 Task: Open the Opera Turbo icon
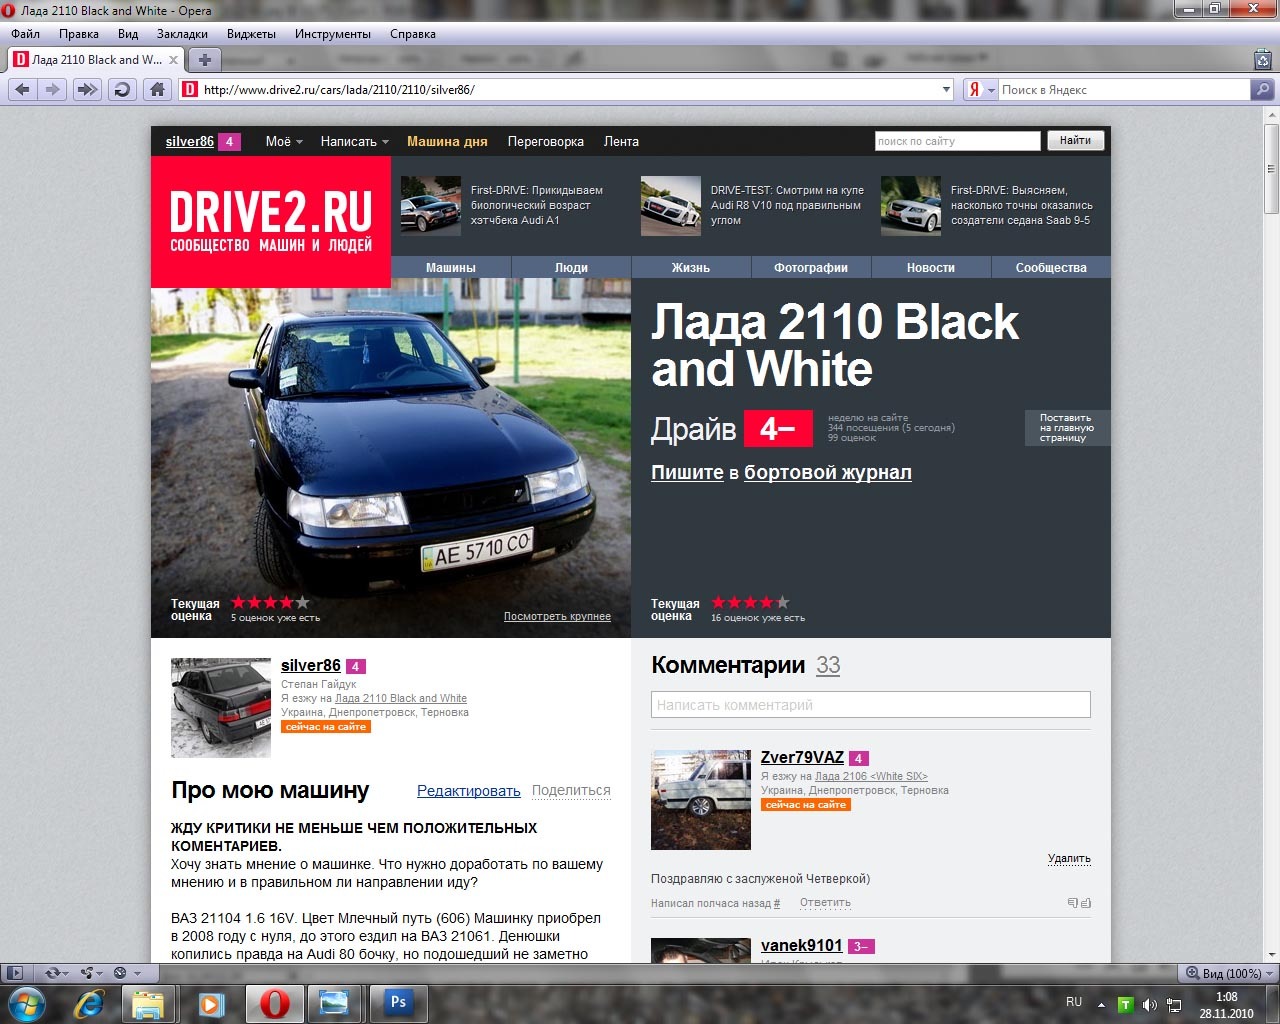121,973
